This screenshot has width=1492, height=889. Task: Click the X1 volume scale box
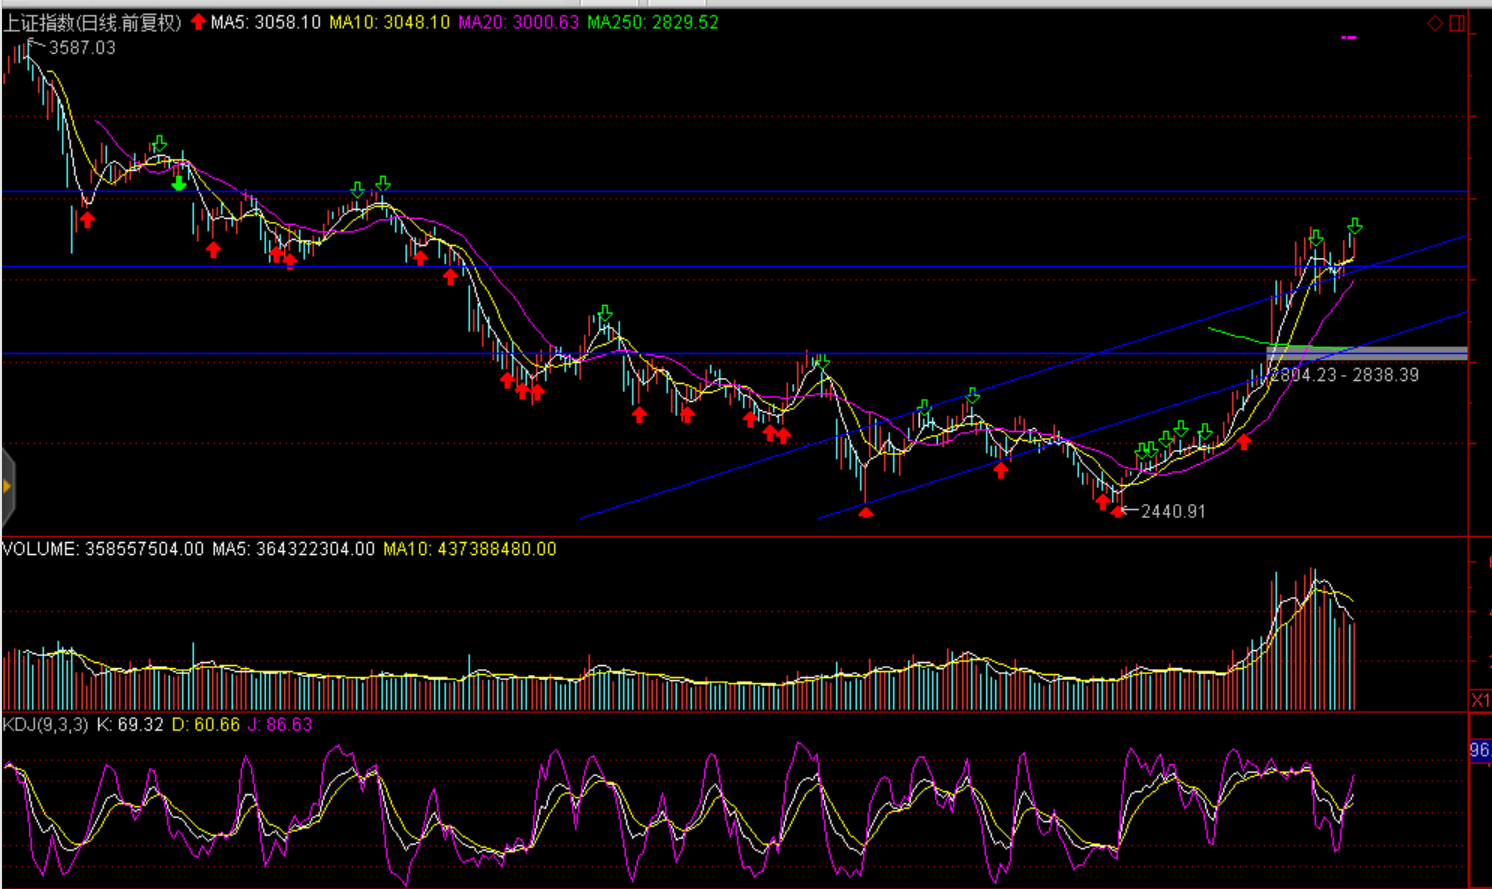[1480, 700]
